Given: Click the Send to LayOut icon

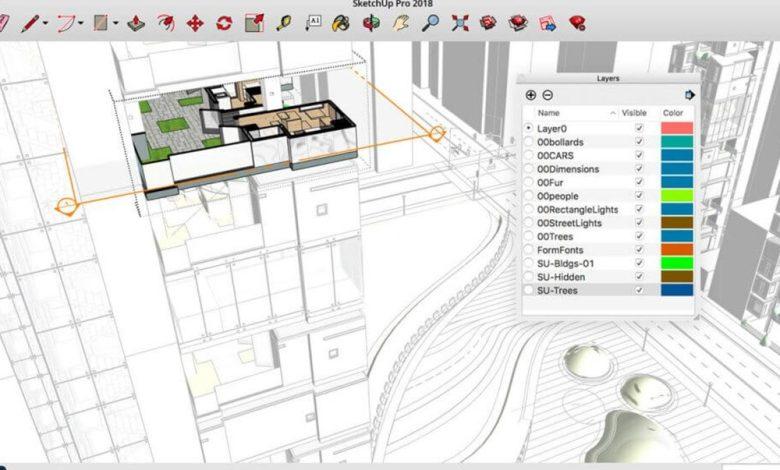Looking at the screenshot, I should (x=548, y=23).
